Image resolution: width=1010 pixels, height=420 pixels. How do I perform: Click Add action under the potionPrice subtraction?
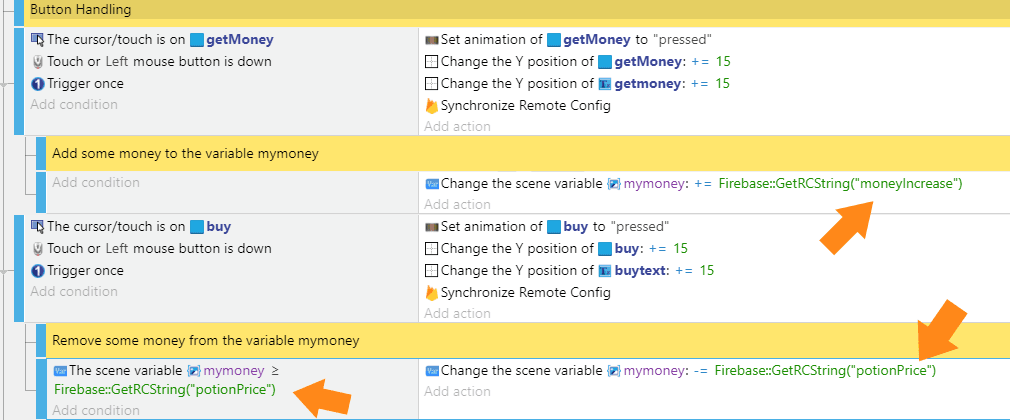pyautogui.click(x=457, y=391)
